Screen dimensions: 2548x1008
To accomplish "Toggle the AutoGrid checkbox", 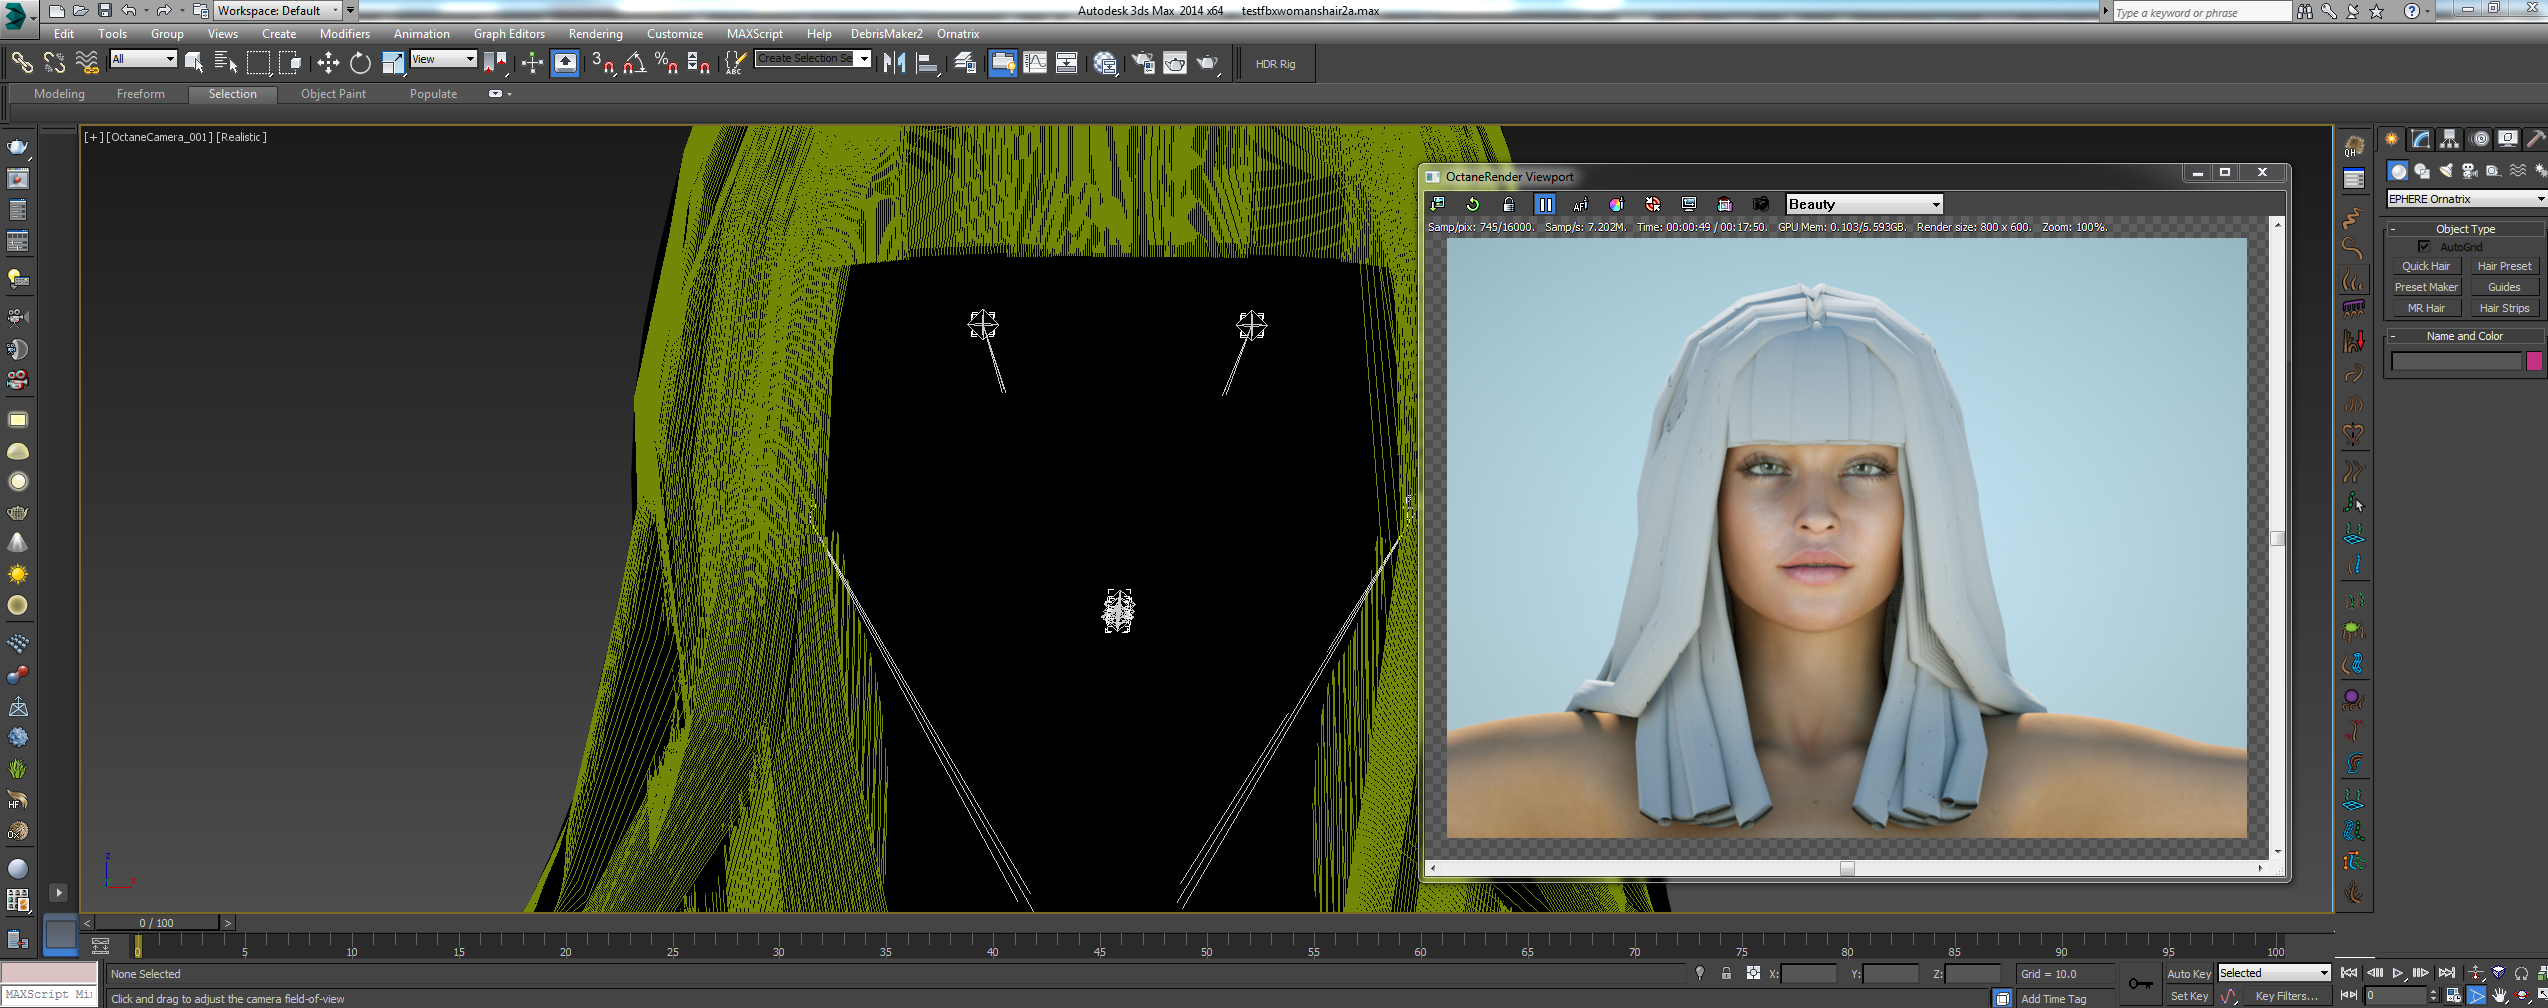I will point(2424,246).
